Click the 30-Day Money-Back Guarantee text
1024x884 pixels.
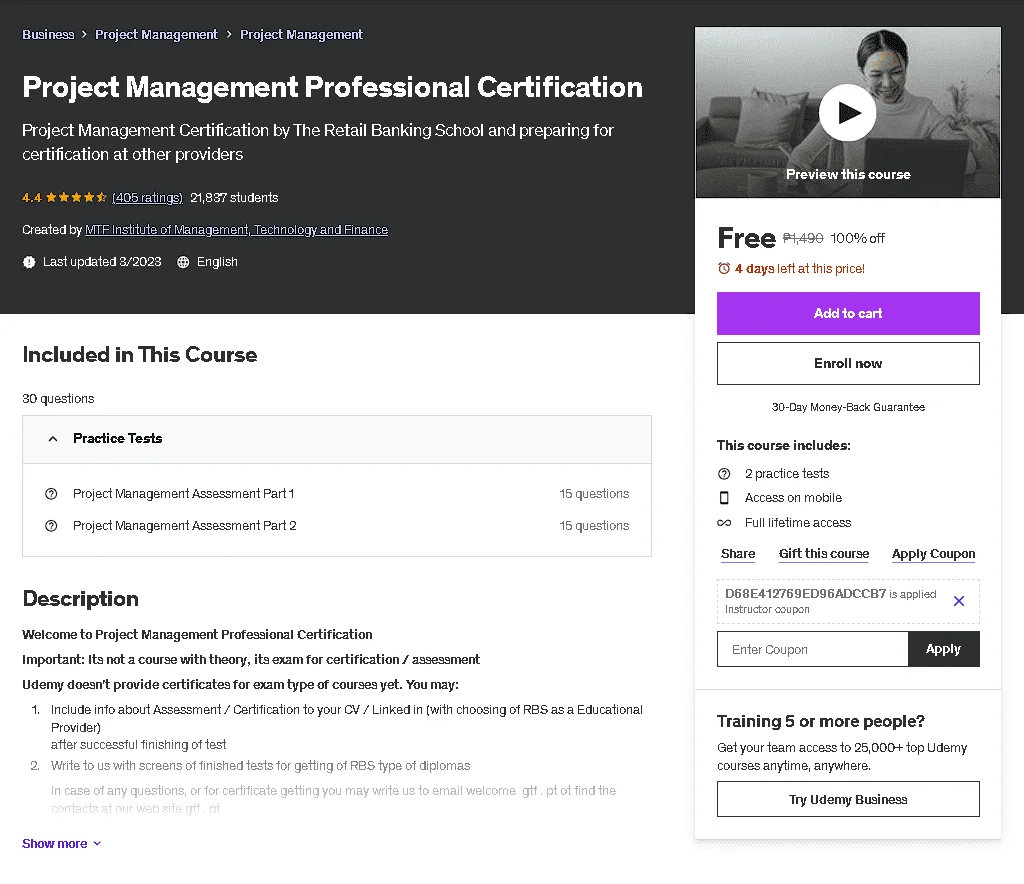[x=848, y=407]
